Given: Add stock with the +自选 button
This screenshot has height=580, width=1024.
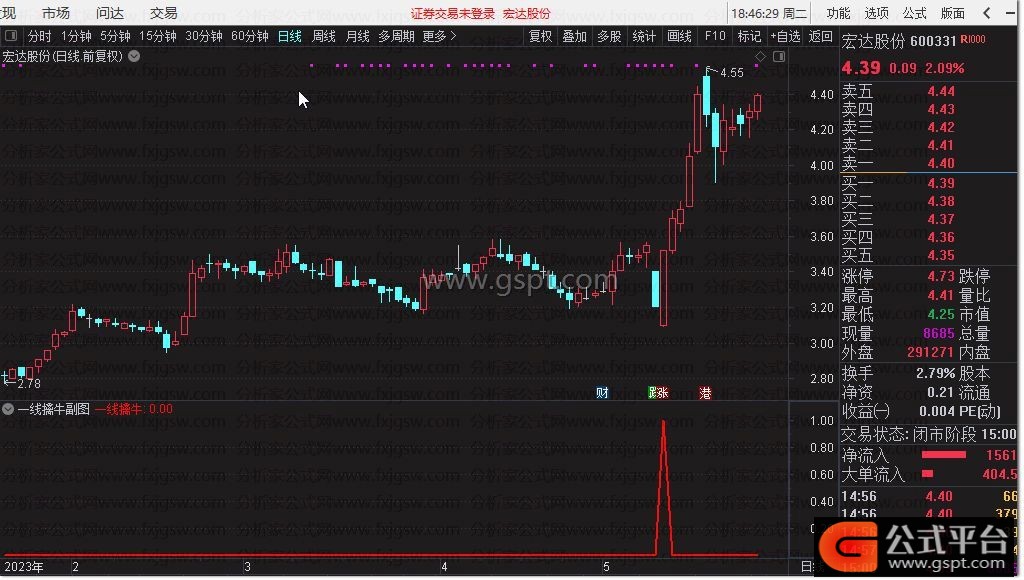Looking at the screenshot, I should tap(786, 36).
